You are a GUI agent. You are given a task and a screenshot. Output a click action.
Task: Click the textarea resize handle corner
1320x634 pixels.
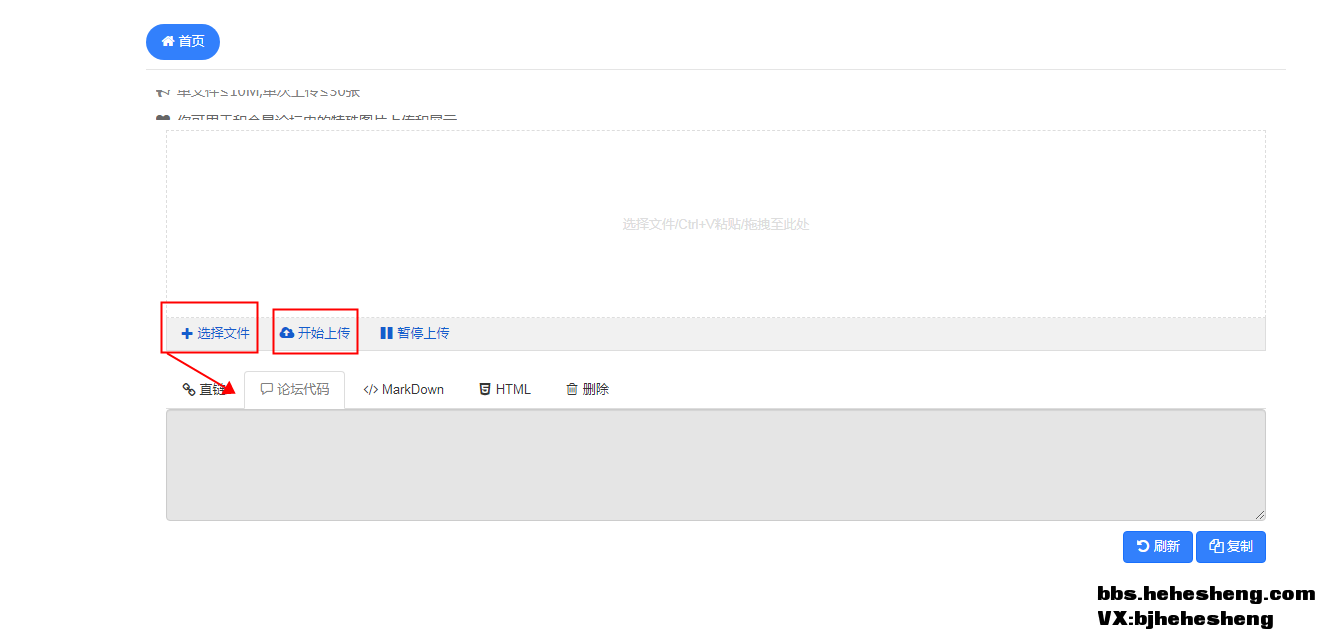pos(1259,514)
